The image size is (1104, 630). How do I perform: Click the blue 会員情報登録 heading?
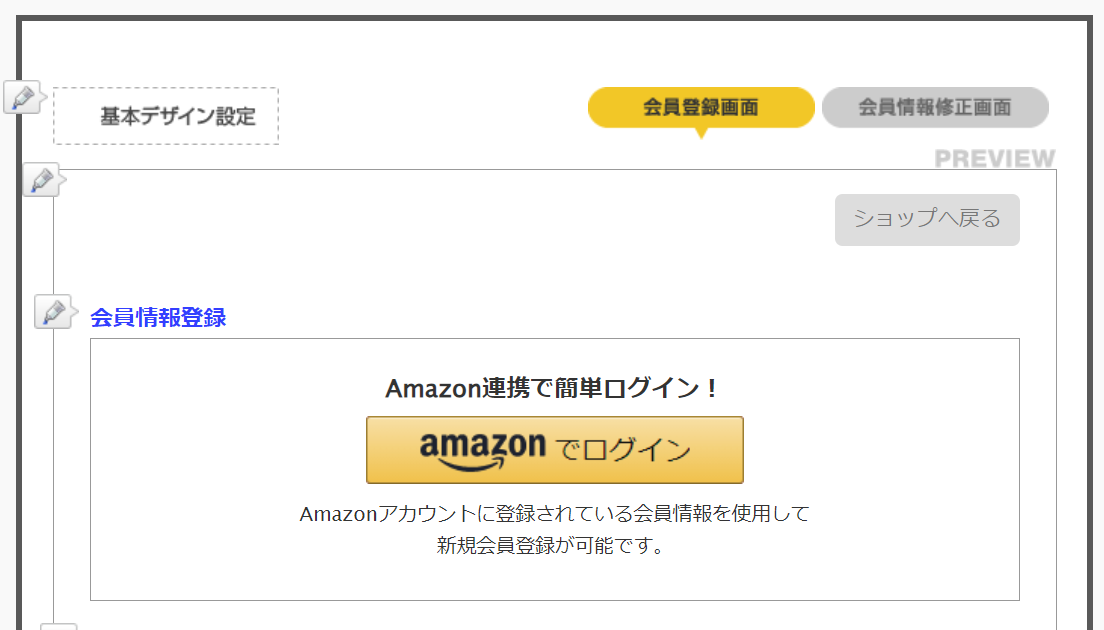tap(158, 318)
